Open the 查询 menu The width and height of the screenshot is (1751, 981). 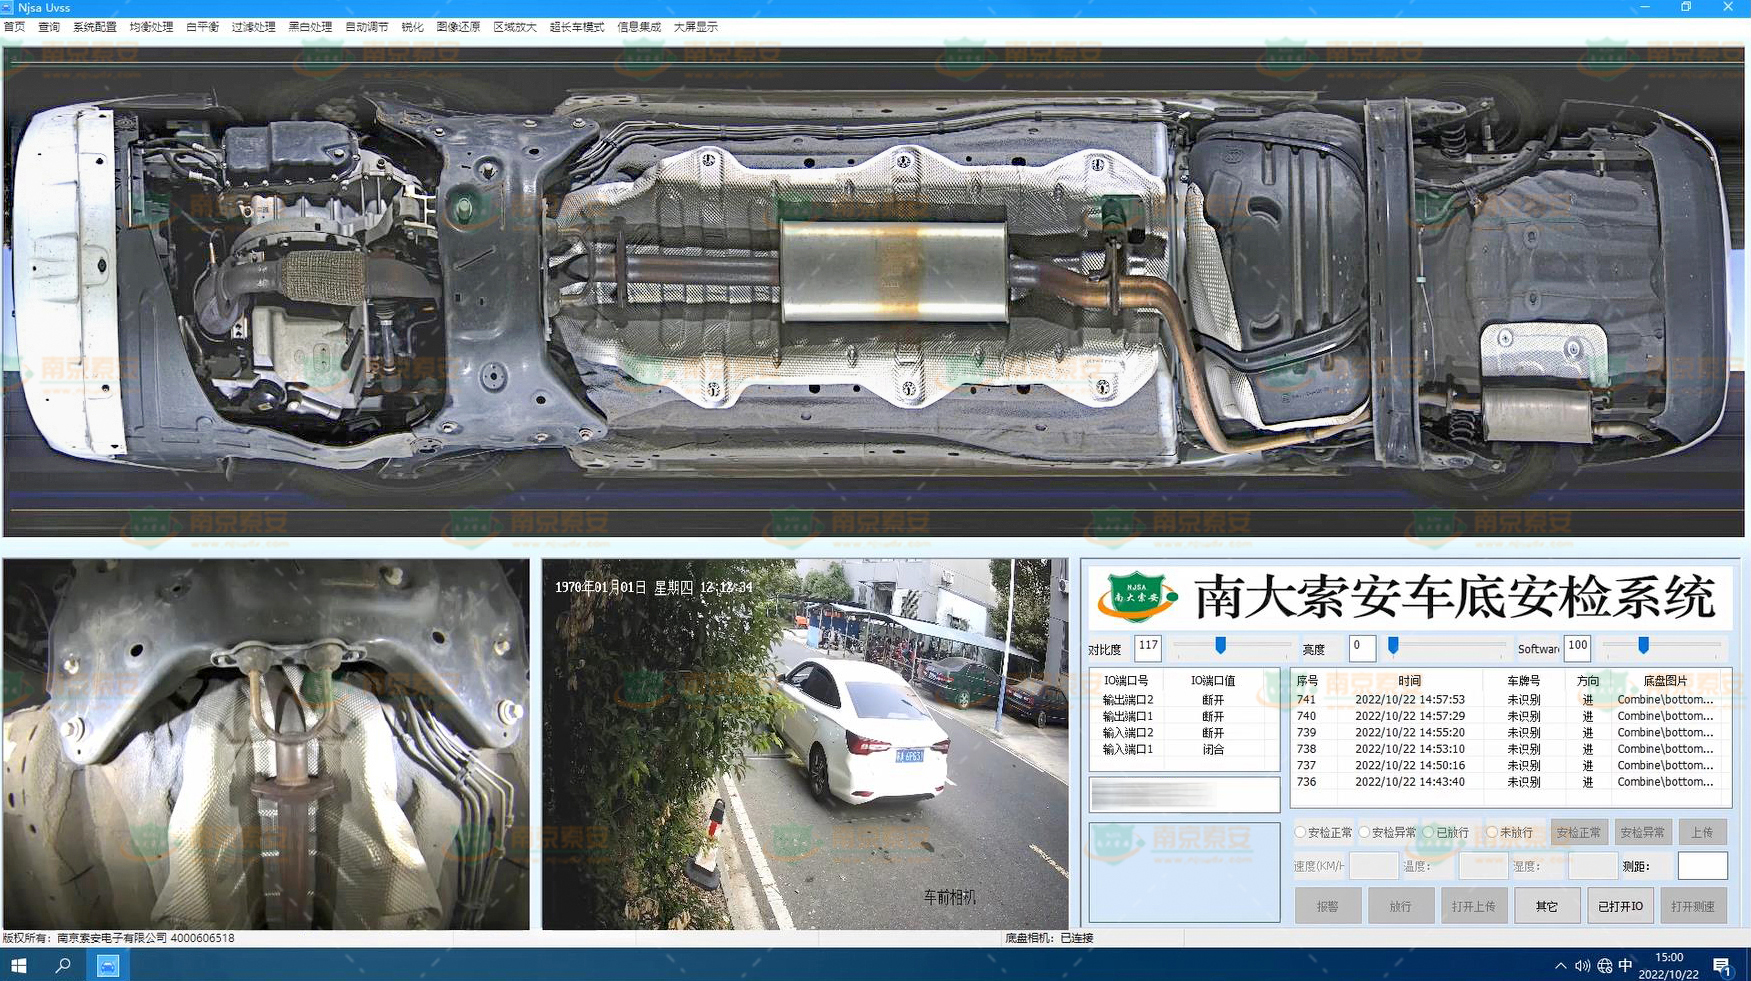(x=49, y=27)
